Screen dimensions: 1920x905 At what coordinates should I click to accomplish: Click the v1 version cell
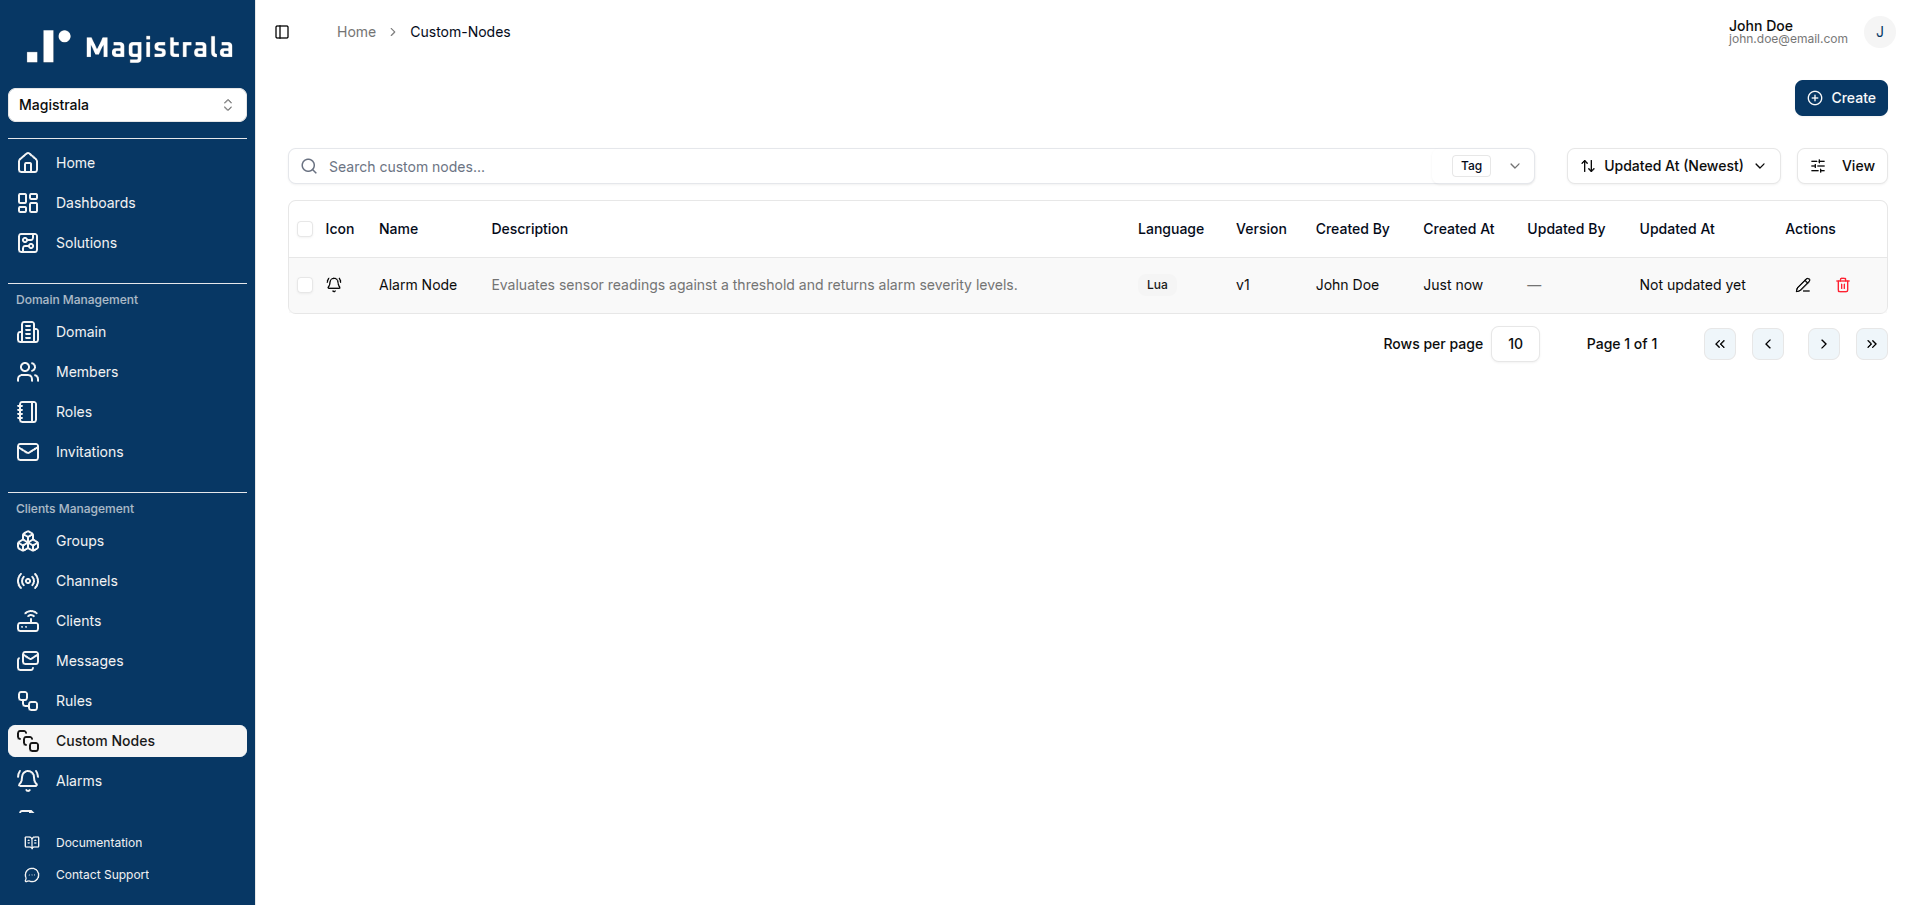(1243, 285)
